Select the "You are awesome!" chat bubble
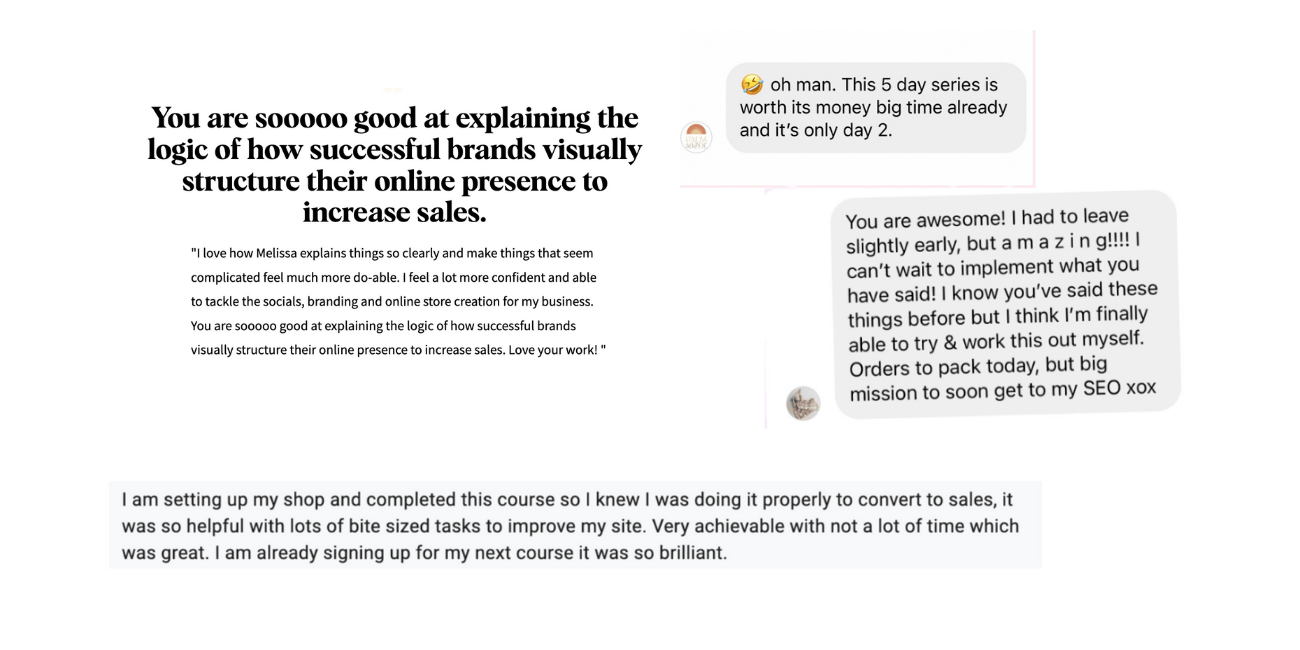Screen dimensions: 1300x650 pos(1005,304)
